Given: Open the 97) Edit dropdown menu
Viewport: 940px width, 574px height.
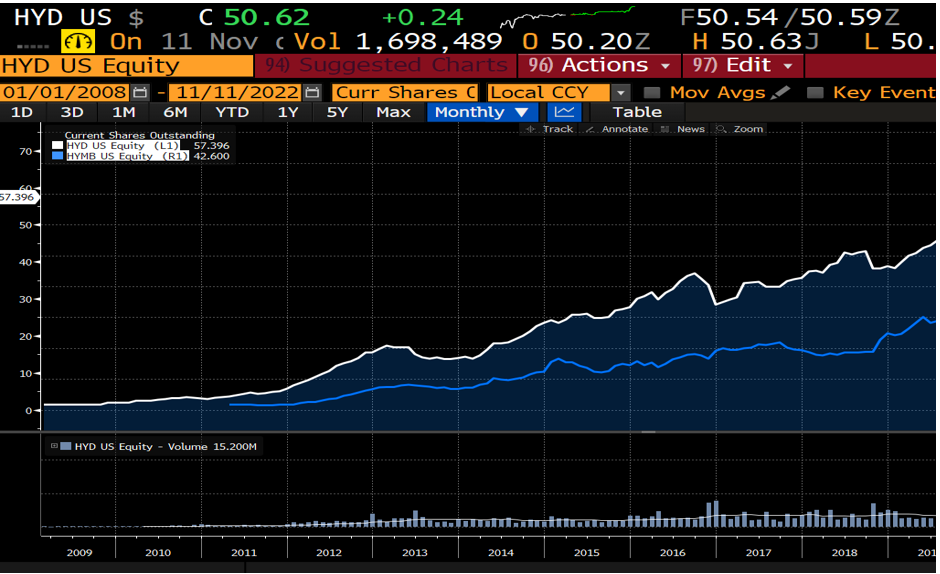Looking at the screenshot, I should (742, 65).
